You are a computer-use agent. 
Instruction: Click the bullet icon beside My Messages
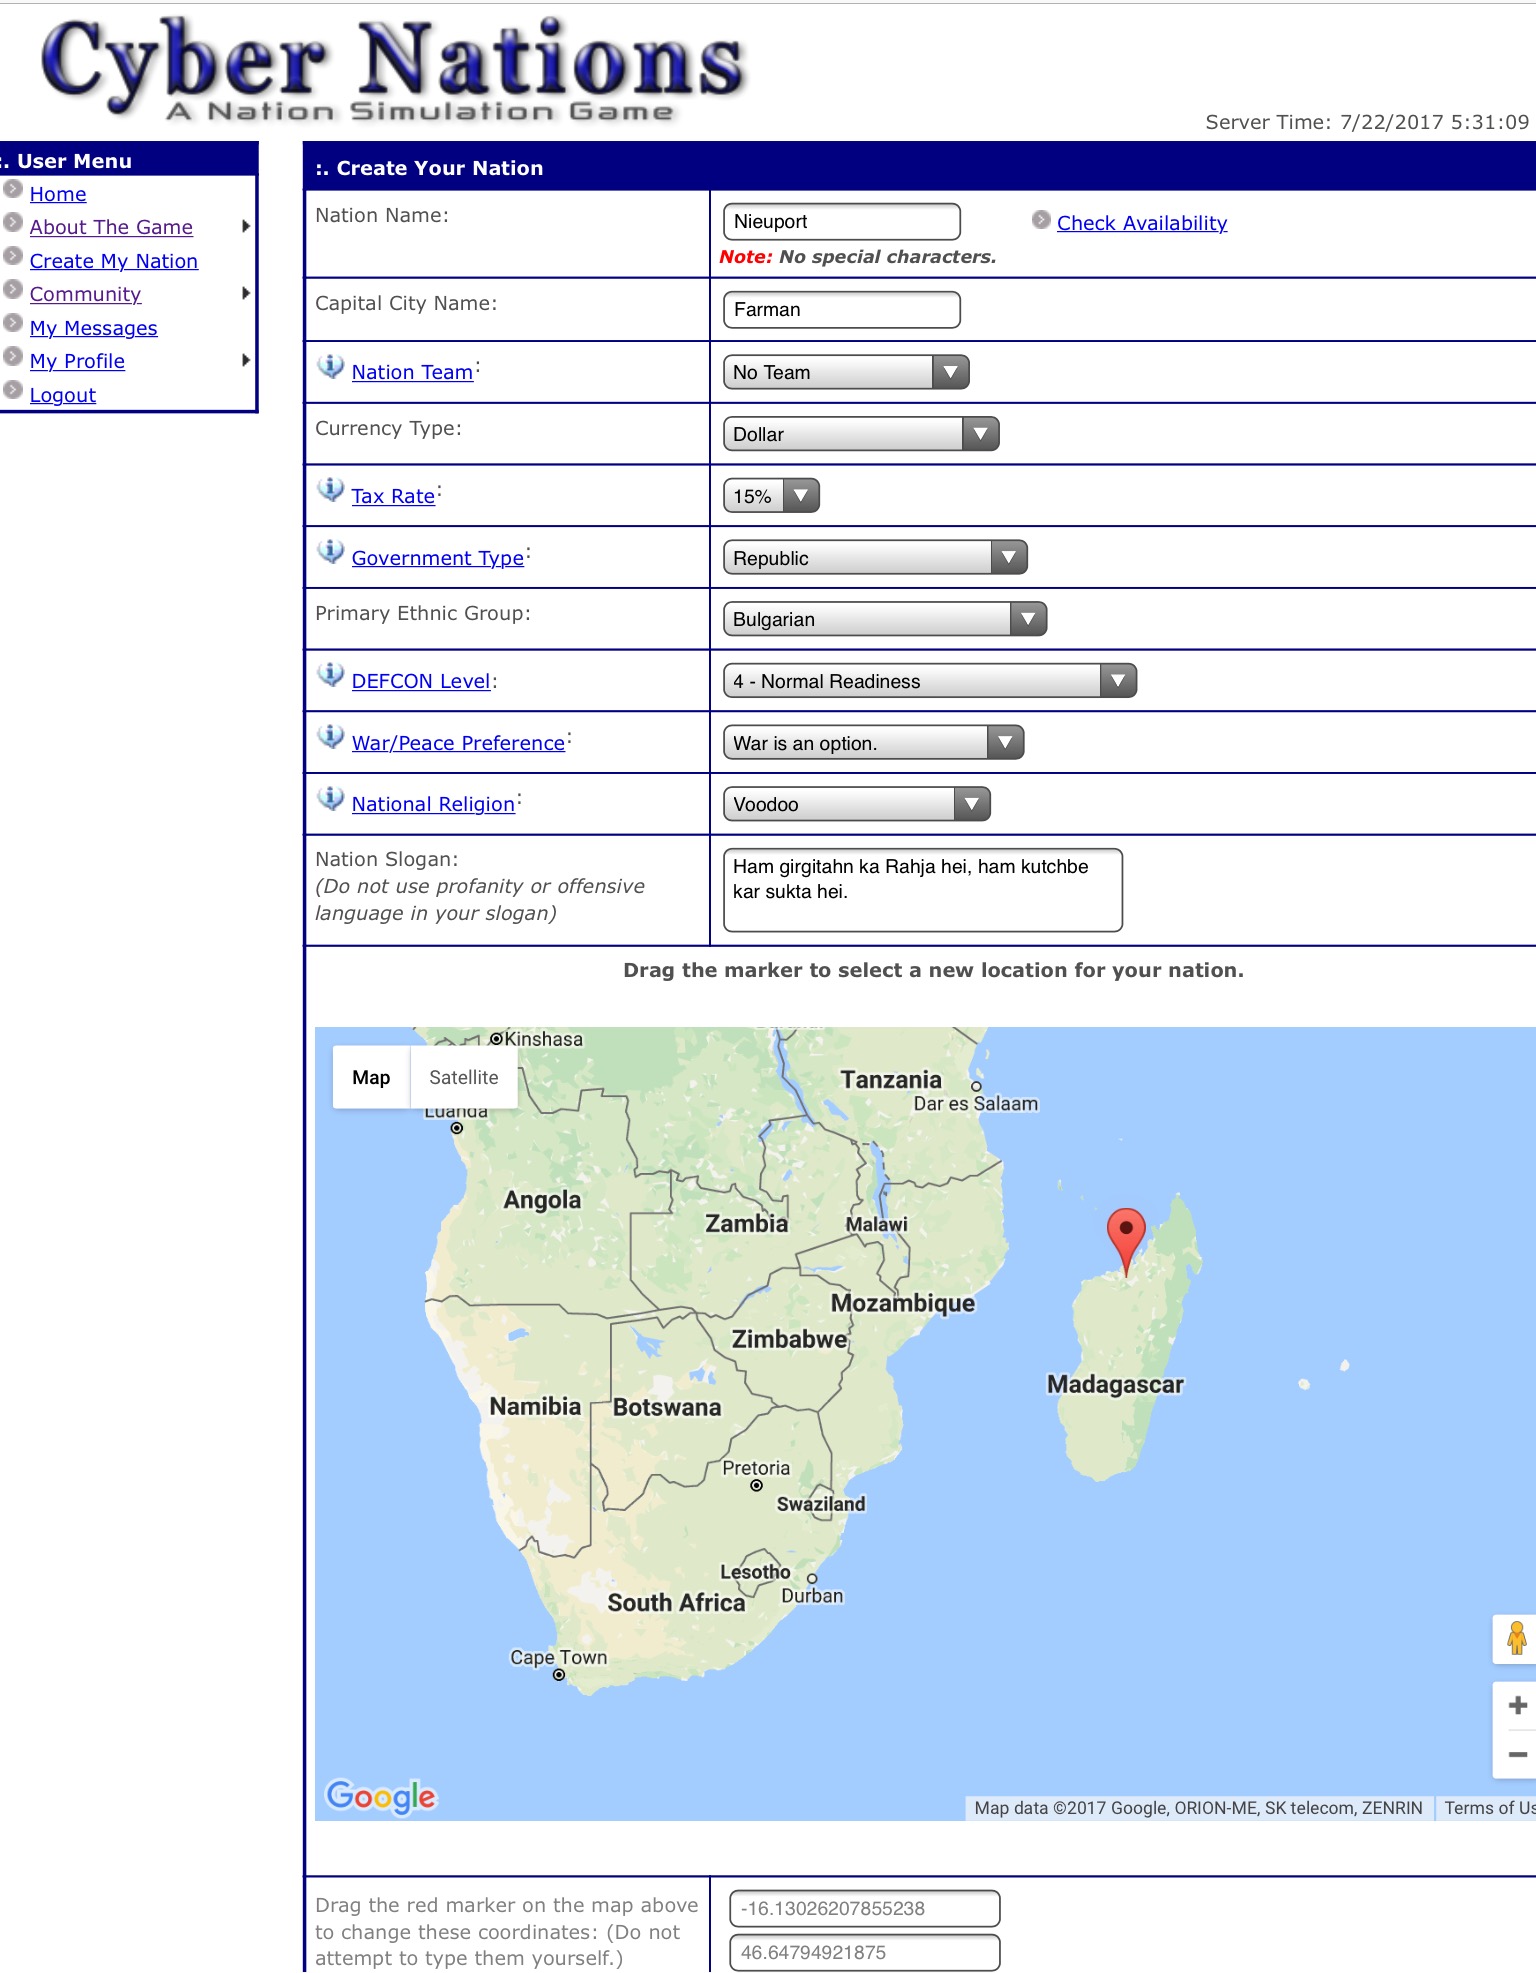[x=13, y=323]
